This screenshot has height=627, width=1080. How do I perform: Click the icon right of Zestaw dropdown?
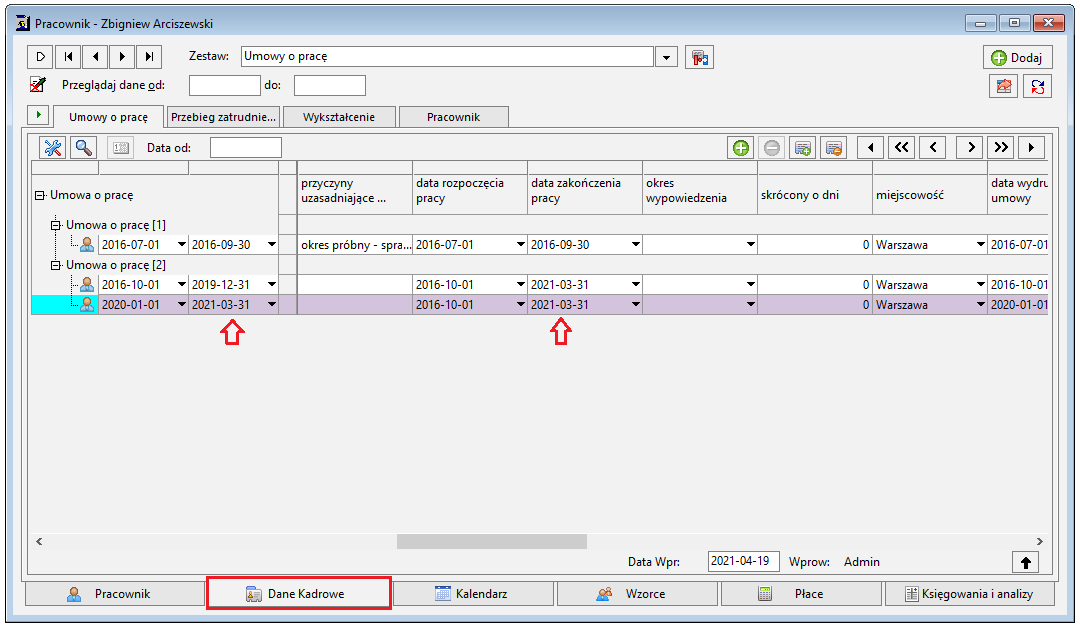(699, 57)
